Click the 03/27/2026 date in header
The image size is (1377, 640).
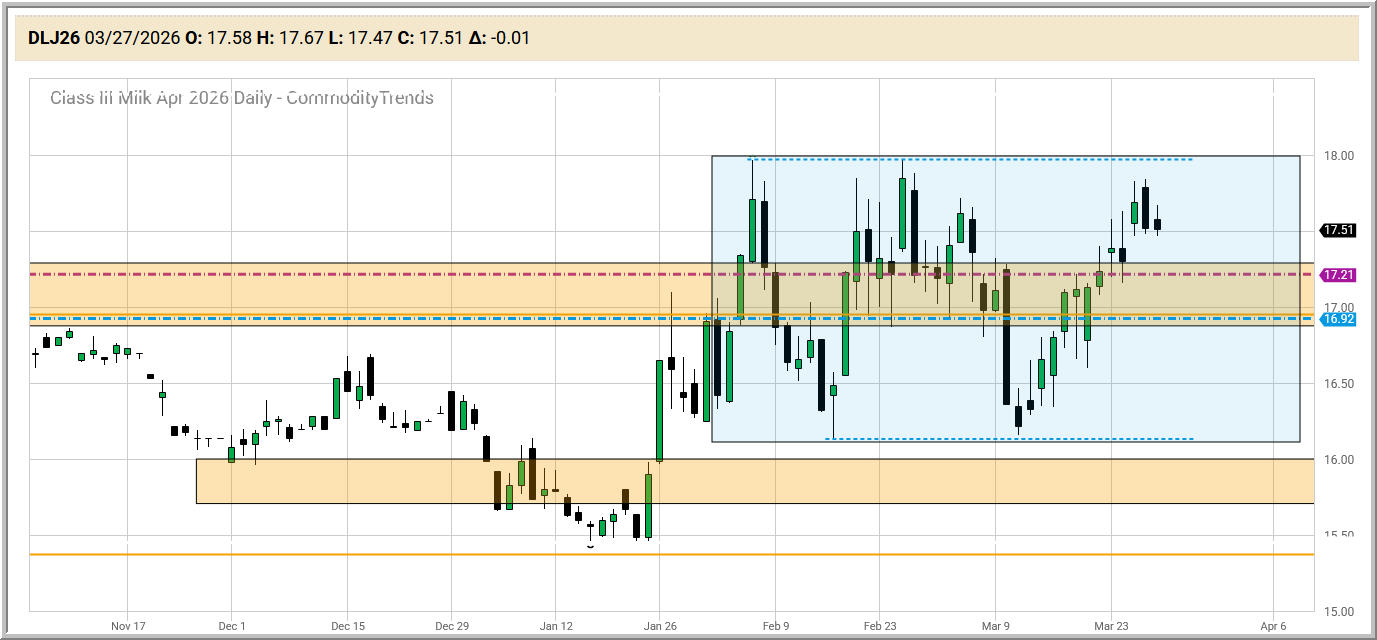pyautogui.click(x=133, y=38)
